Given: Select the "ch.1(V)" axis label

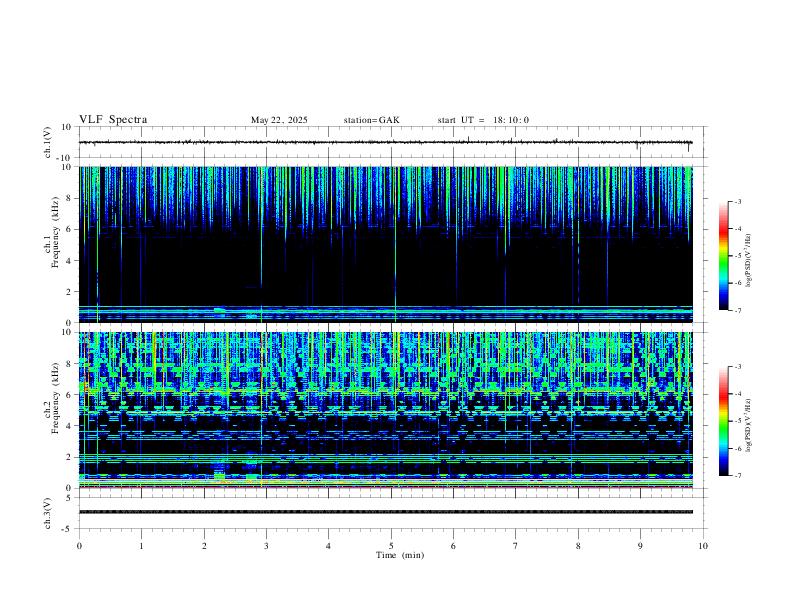Looking at the screenshot, I should click(x=48, y=142).
